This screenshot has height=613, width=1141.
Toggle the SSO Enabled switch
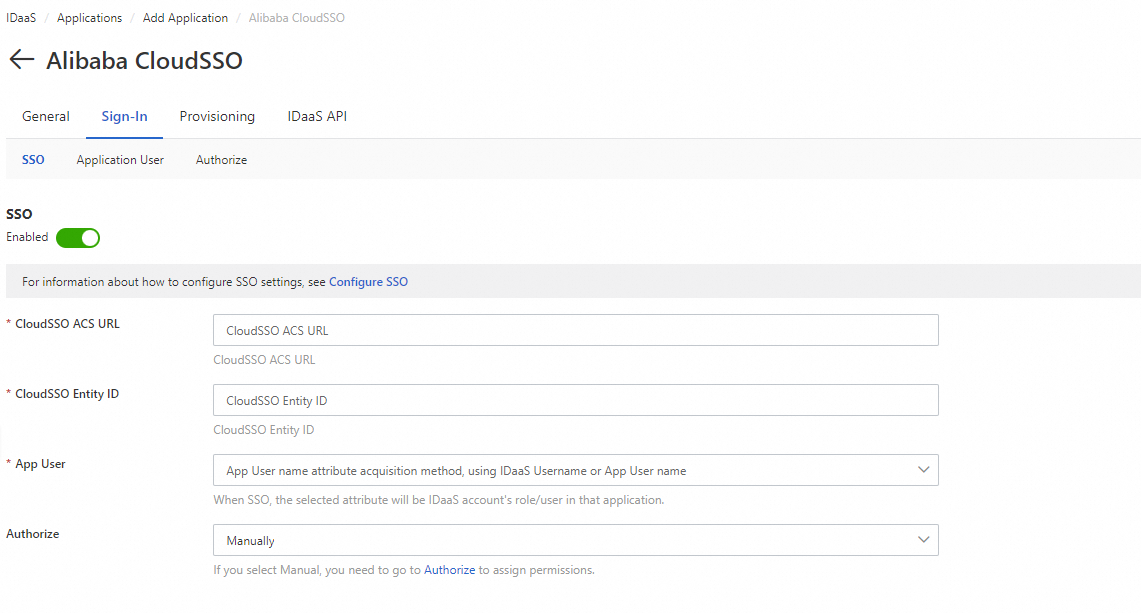tap(78, 238)
